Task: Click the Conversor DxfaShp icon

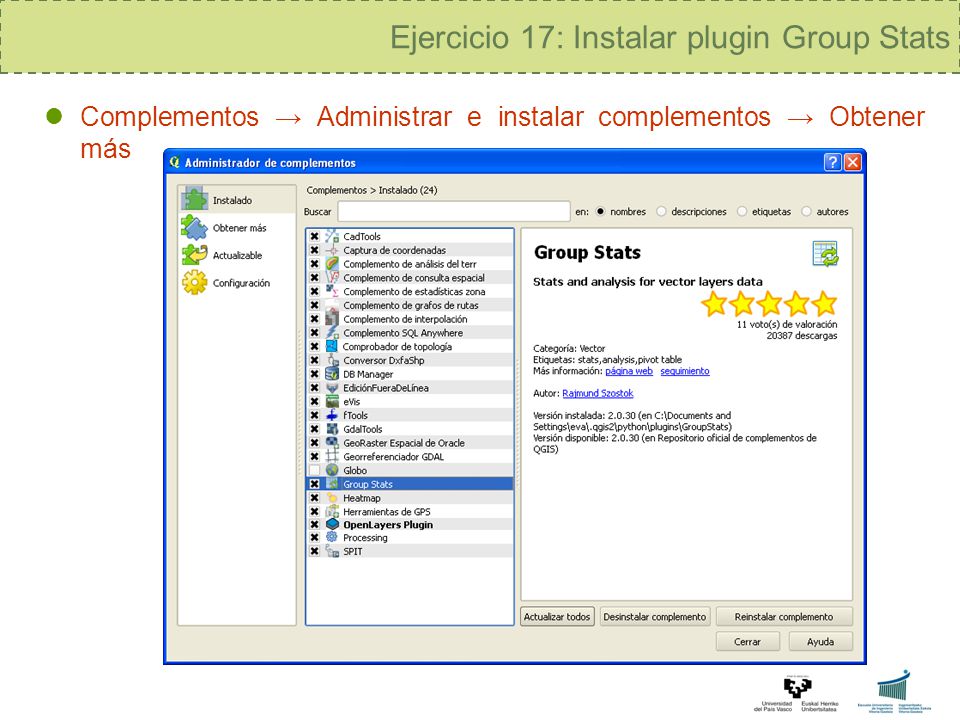Action: coord(332,361)
